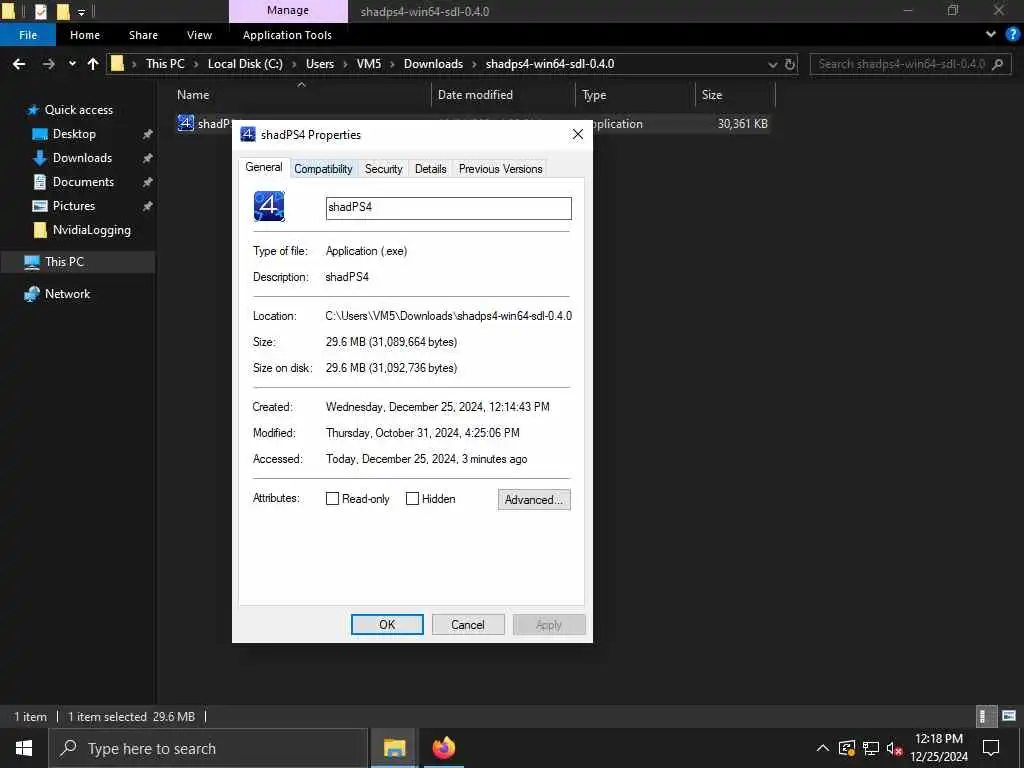Open the Share ribbon tab
Viewport: 1024px width, 768px height.
(143, 35)
